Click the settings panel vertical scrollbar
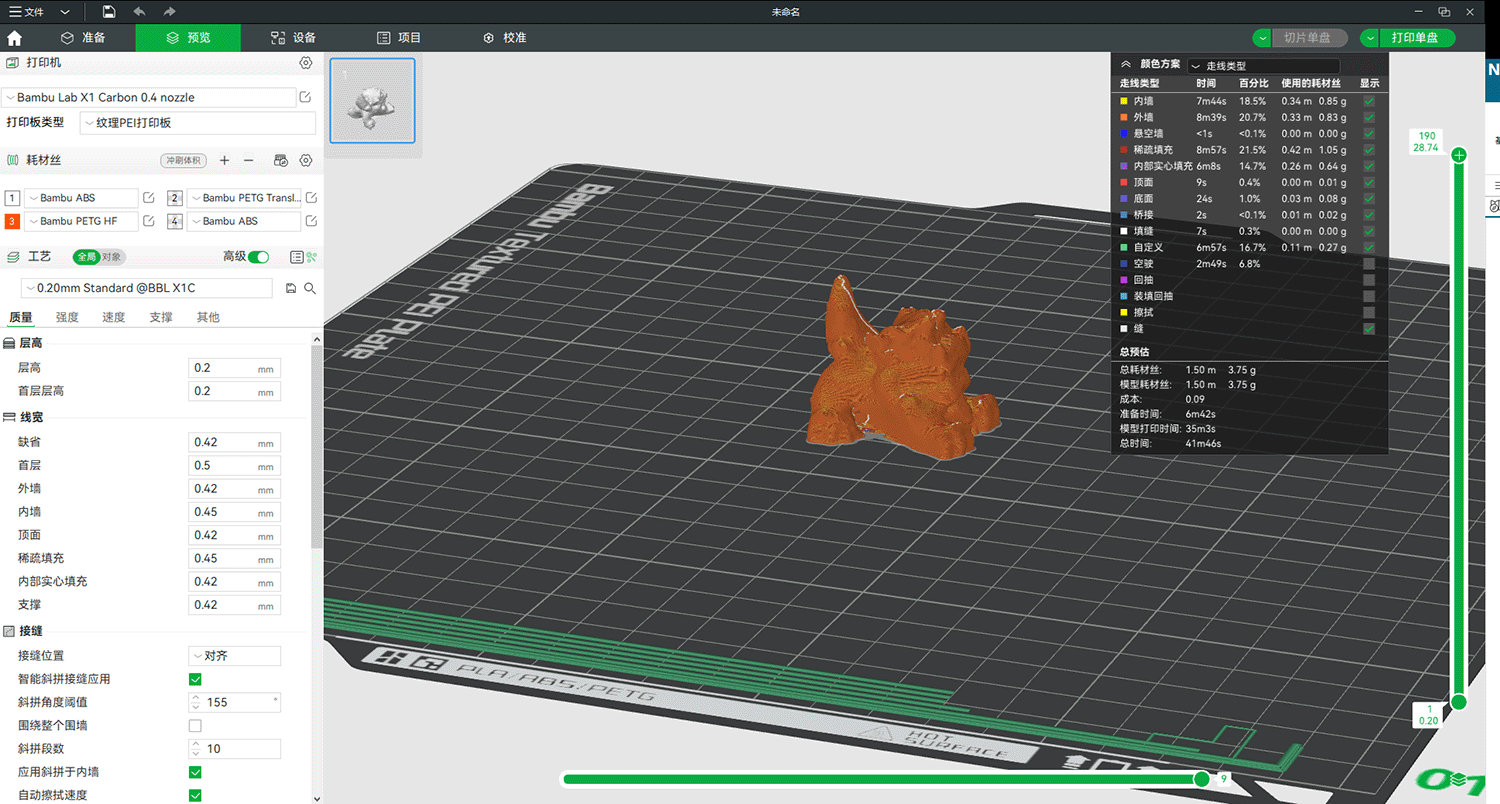Image resolution: width=1500 pixels, height=804 pixels. pos(317,445)
